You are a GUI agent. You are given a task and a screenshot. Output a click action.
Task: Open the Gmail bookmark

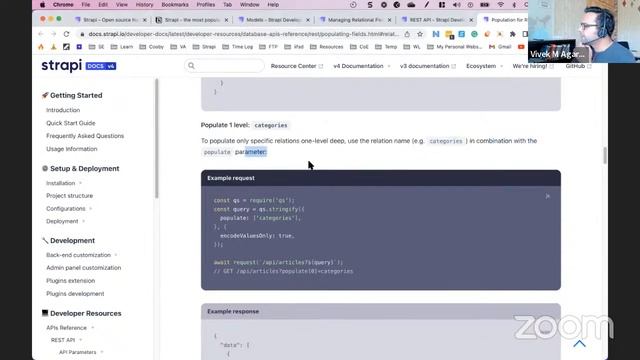500,47
